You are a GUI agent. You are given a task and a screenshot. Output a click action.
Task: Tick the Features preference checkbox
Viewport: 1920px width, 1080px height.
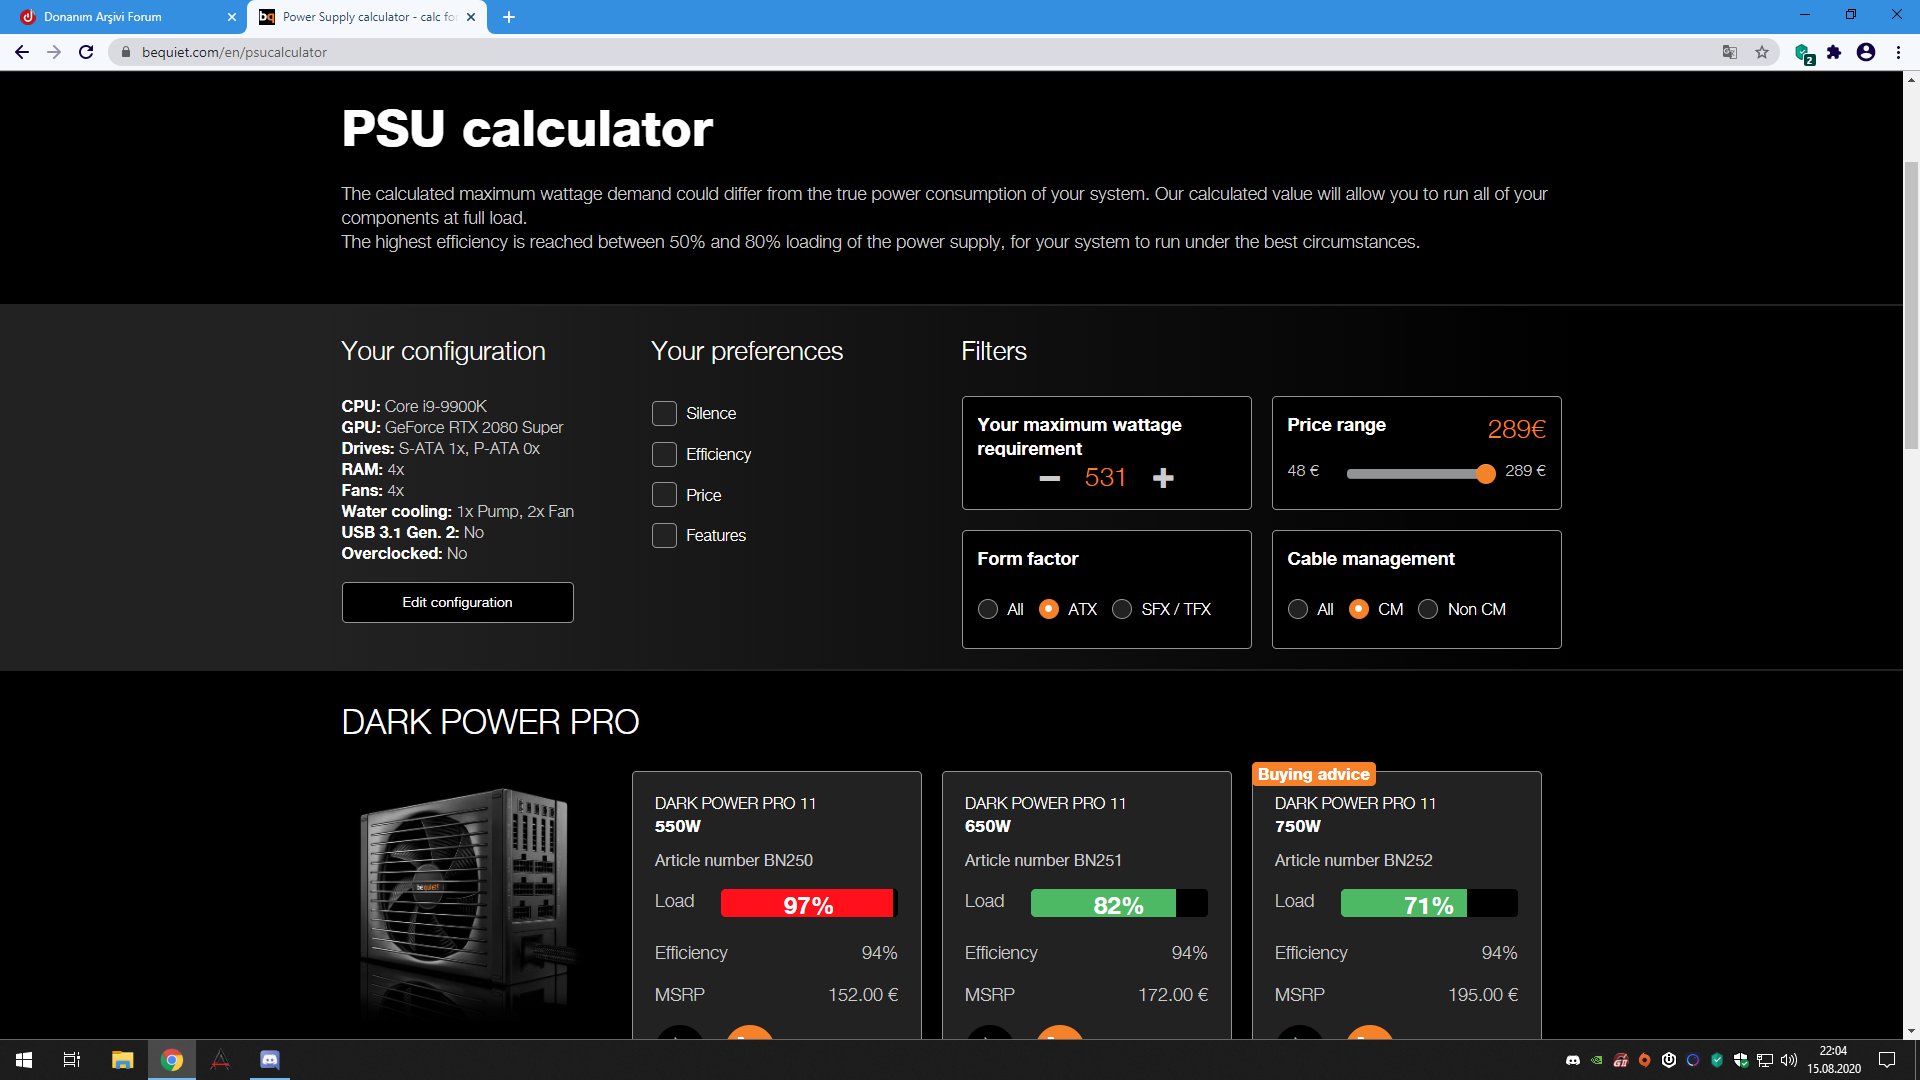[664, 535]
